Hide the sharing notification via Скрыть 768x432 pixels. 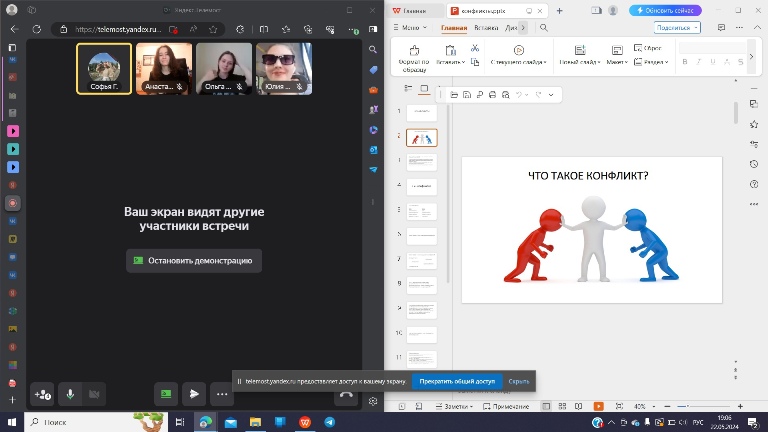tap(518, 381)
